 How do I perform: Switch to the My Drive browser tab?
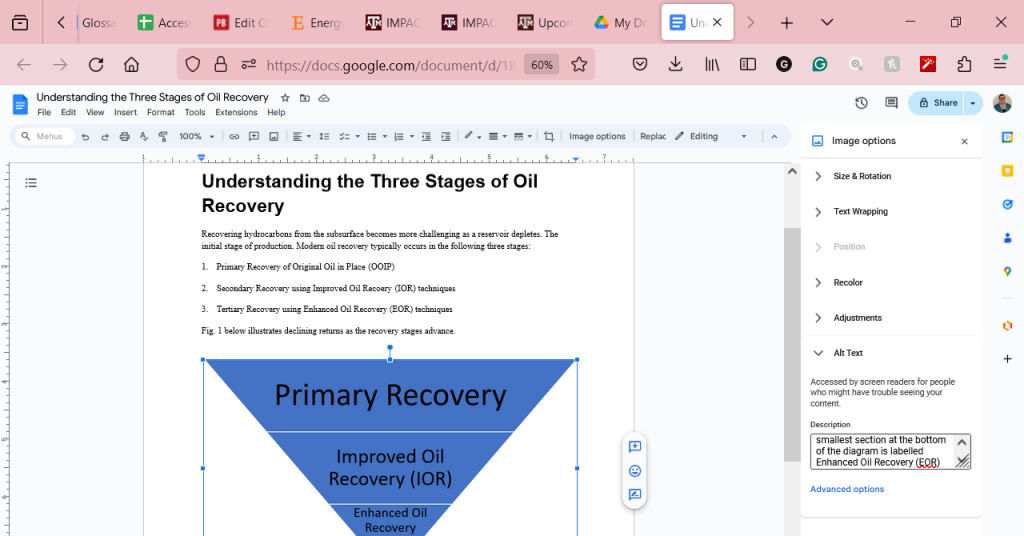[x=620, y=23]
